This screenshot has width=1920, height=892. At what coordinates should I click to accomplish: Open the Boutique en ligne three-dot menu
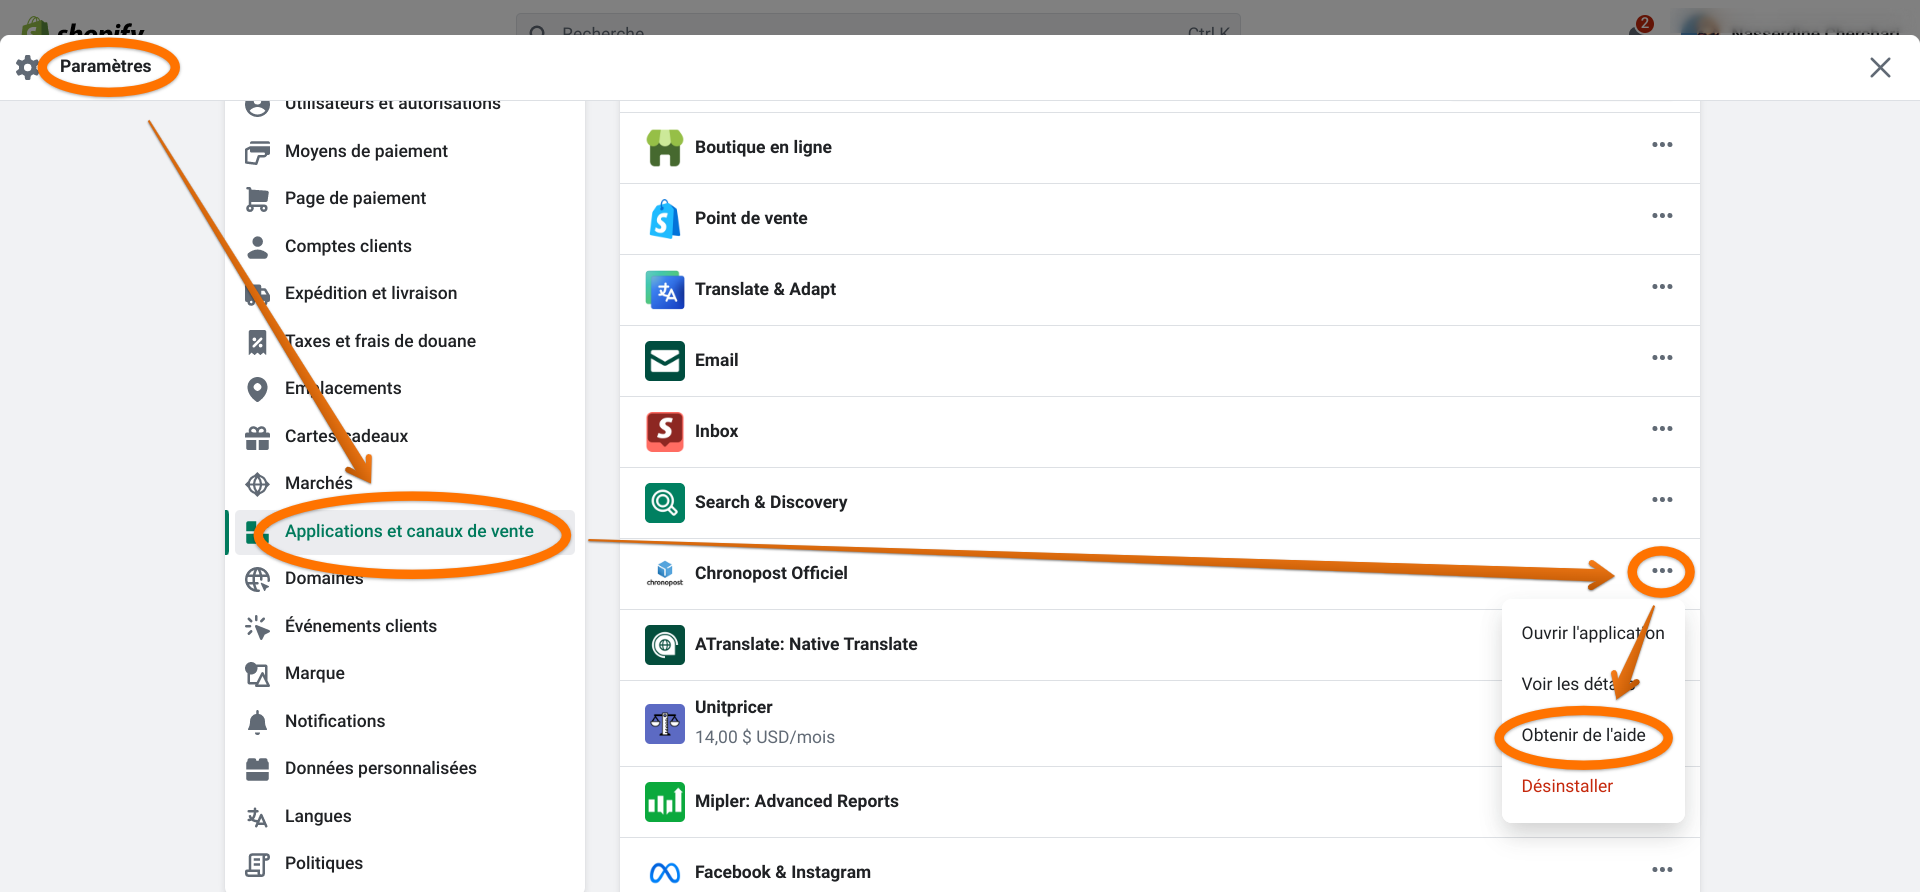1662,145
